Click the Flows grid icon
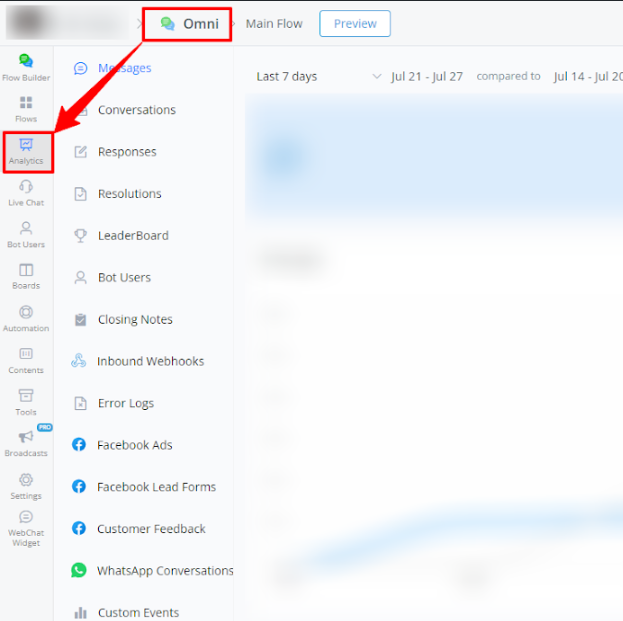The image size is (623, 621). (x=26, y=108)
